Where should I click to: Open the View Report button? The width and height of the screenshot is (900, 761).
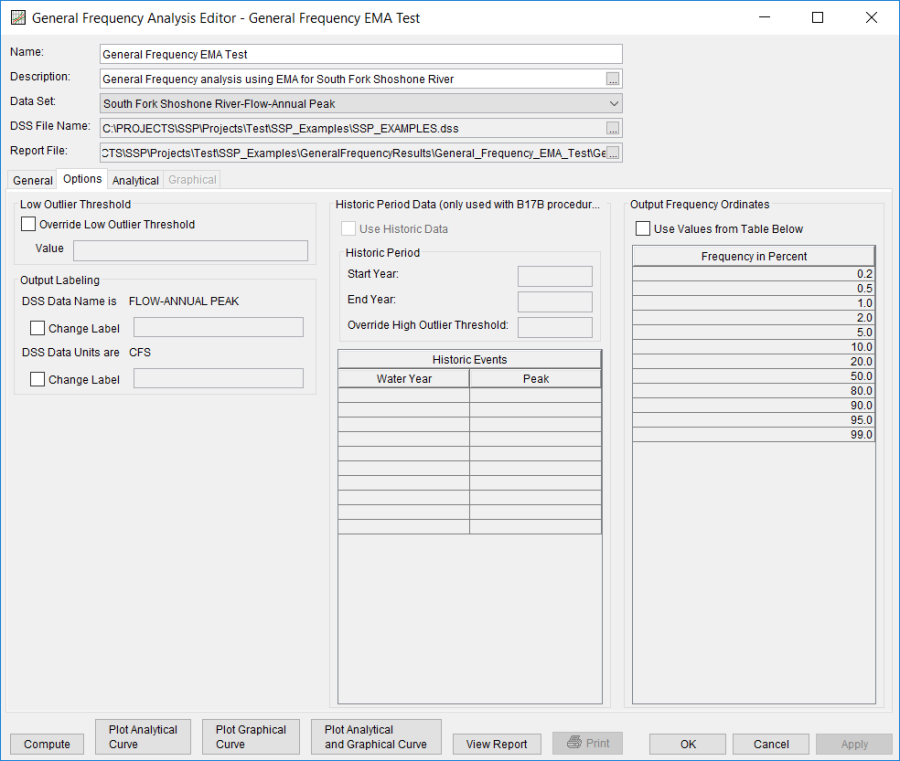(x=496, y=744)
